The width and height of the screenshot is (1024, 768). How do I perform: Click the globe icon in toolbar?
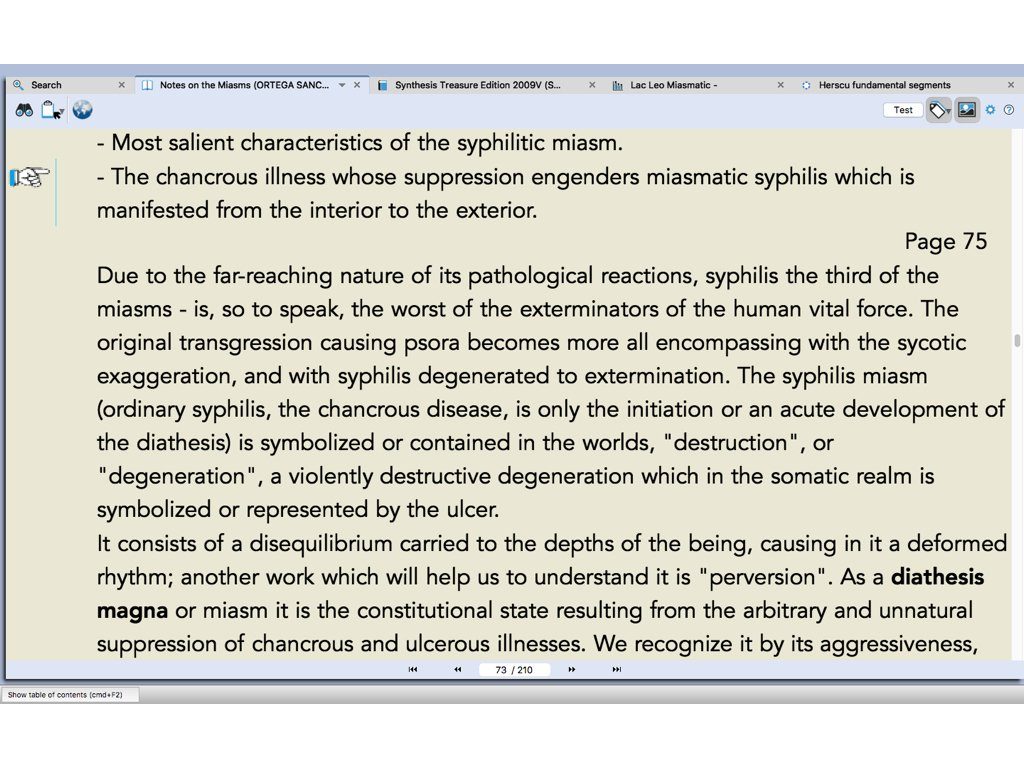point(82,110)
